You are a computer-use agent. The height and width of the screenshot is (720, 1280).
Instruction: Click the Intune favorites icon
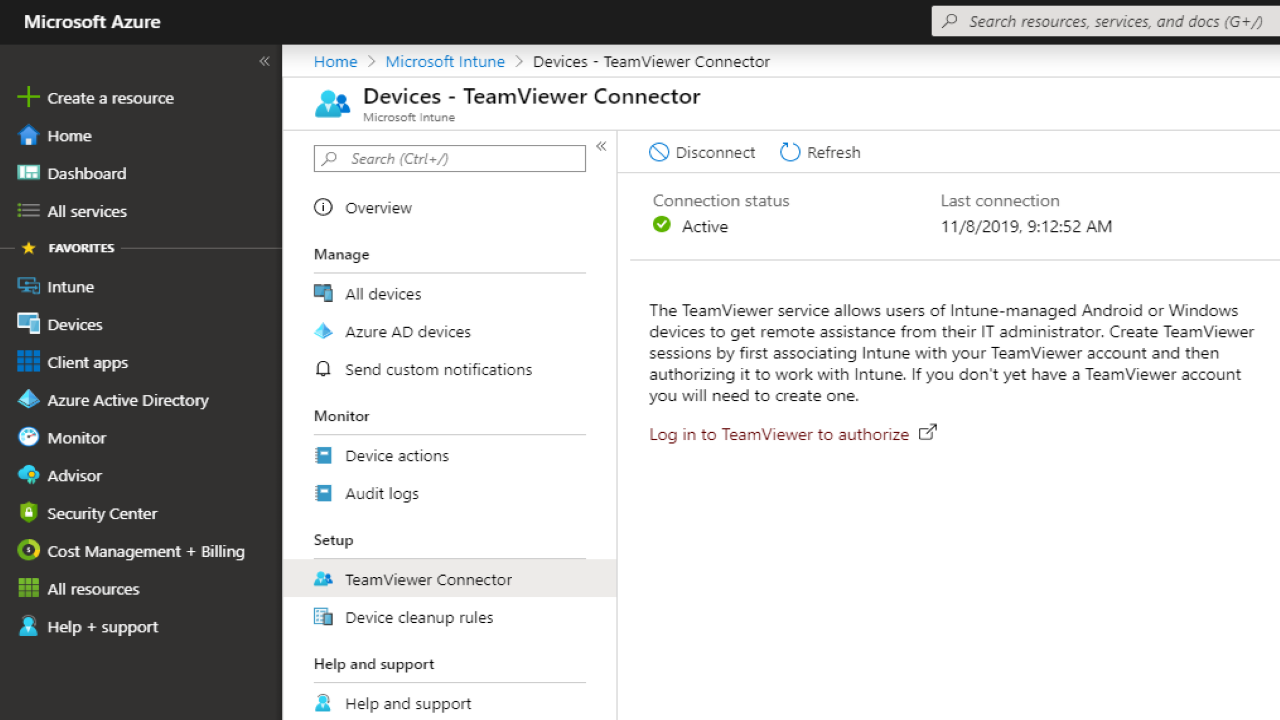click(28, 287)
